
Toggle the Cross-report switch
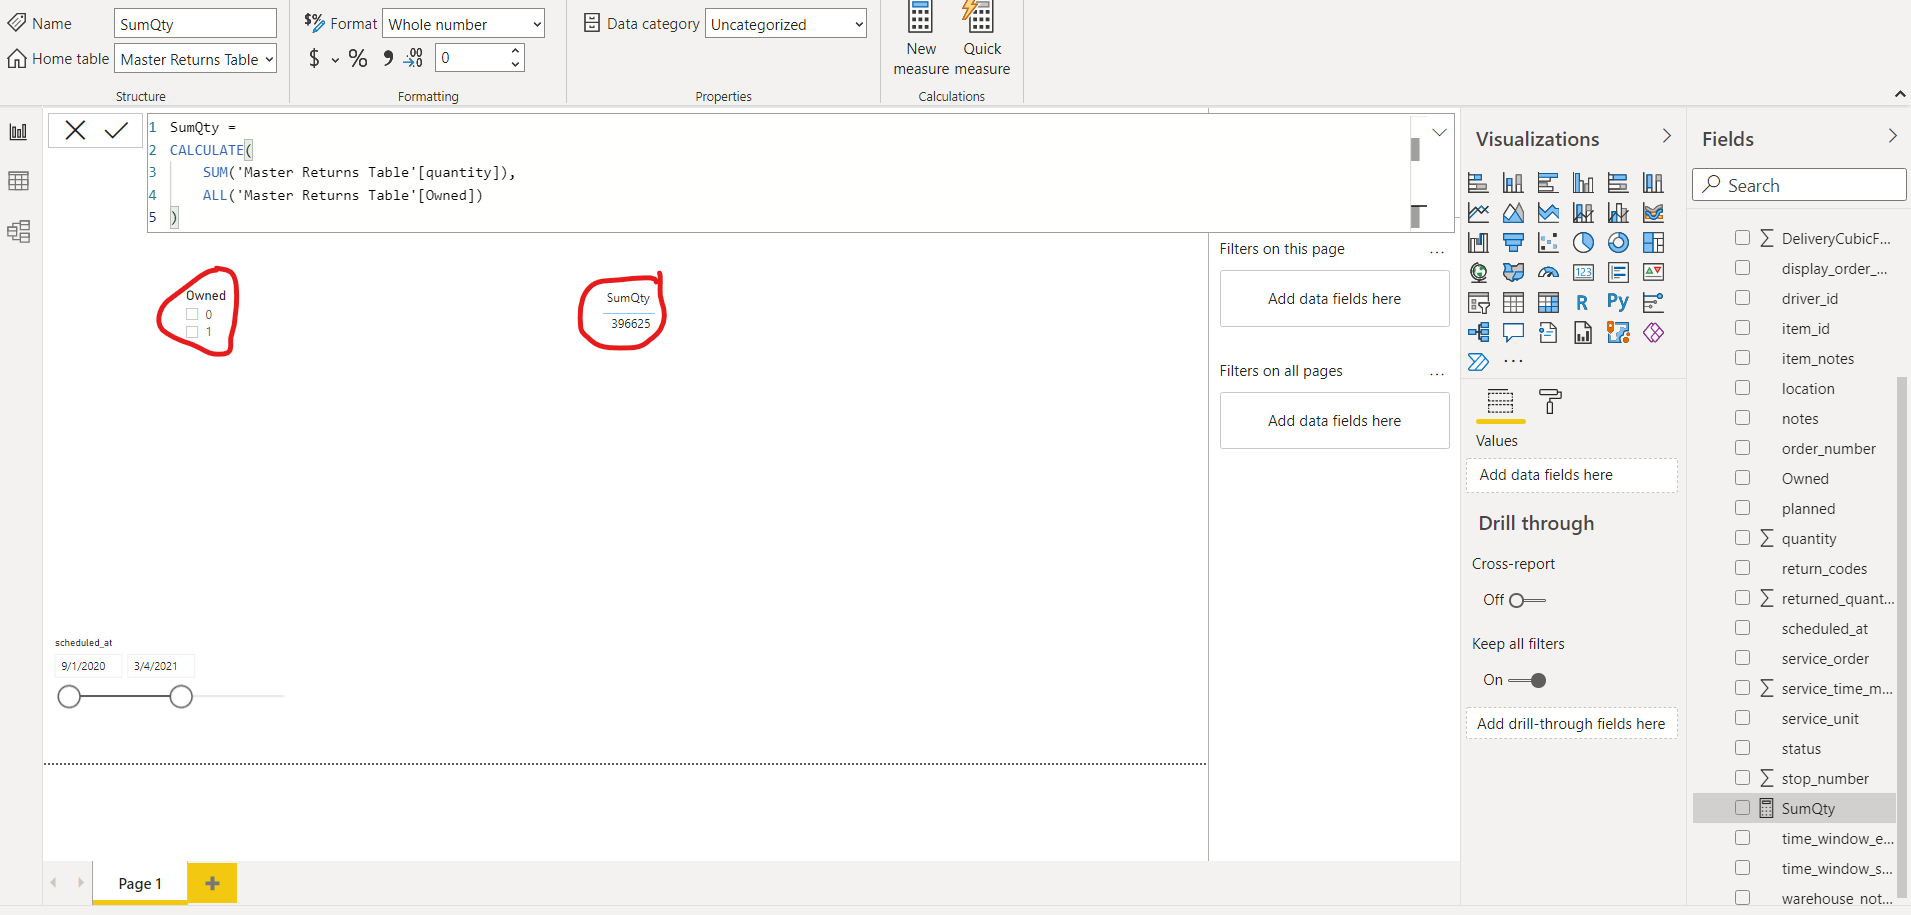1527,600
